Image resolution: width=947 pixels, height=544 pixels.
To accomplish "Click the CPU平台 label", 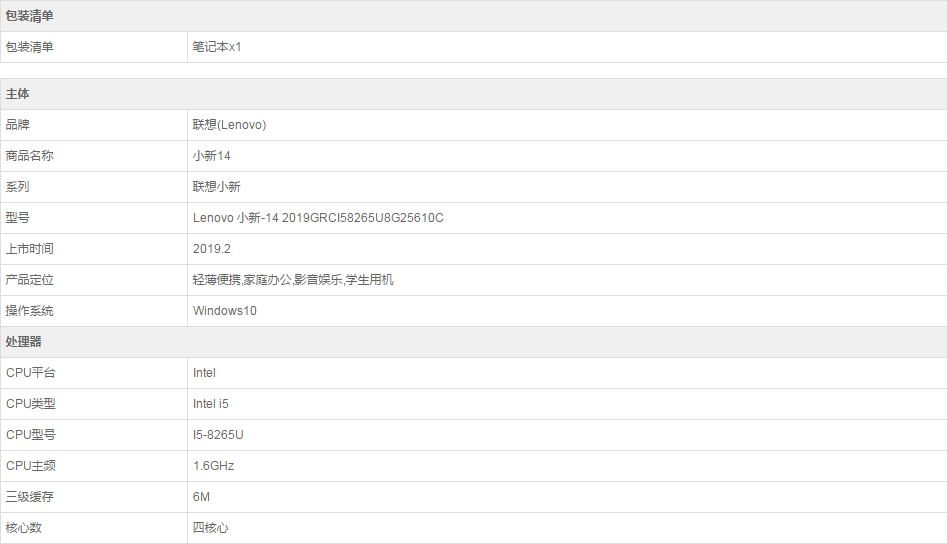I will point(31,373).
